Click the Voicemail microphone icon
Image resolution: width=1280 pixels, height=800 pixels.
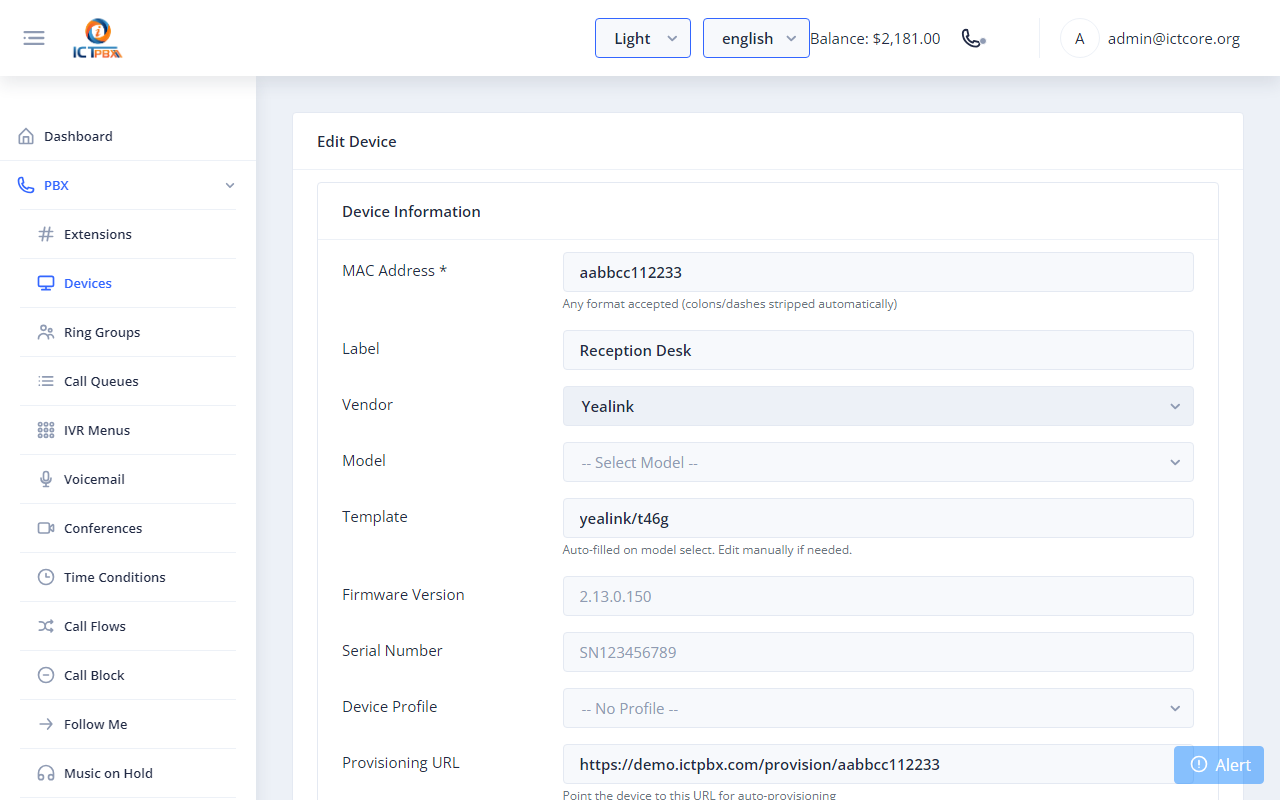pyautogui.click(x=46, y=479)
